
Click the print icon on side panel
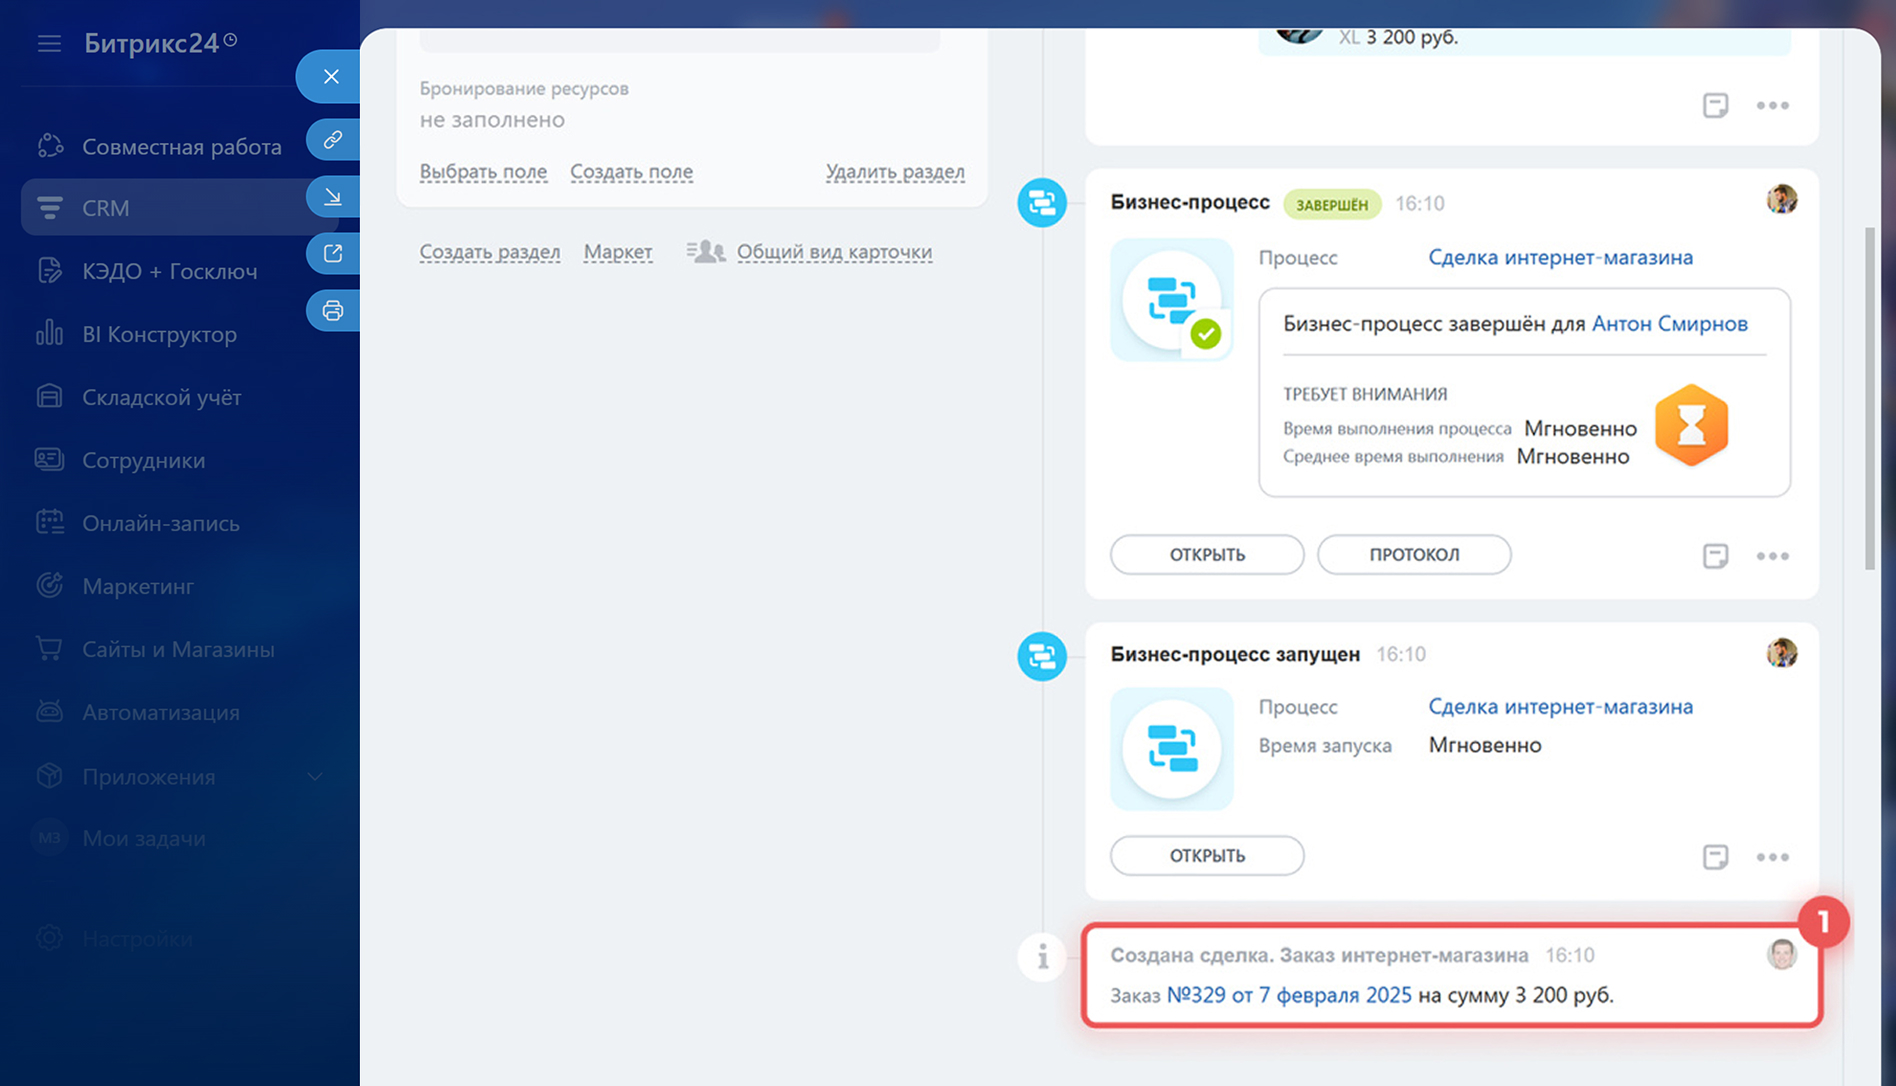(333, 311)
